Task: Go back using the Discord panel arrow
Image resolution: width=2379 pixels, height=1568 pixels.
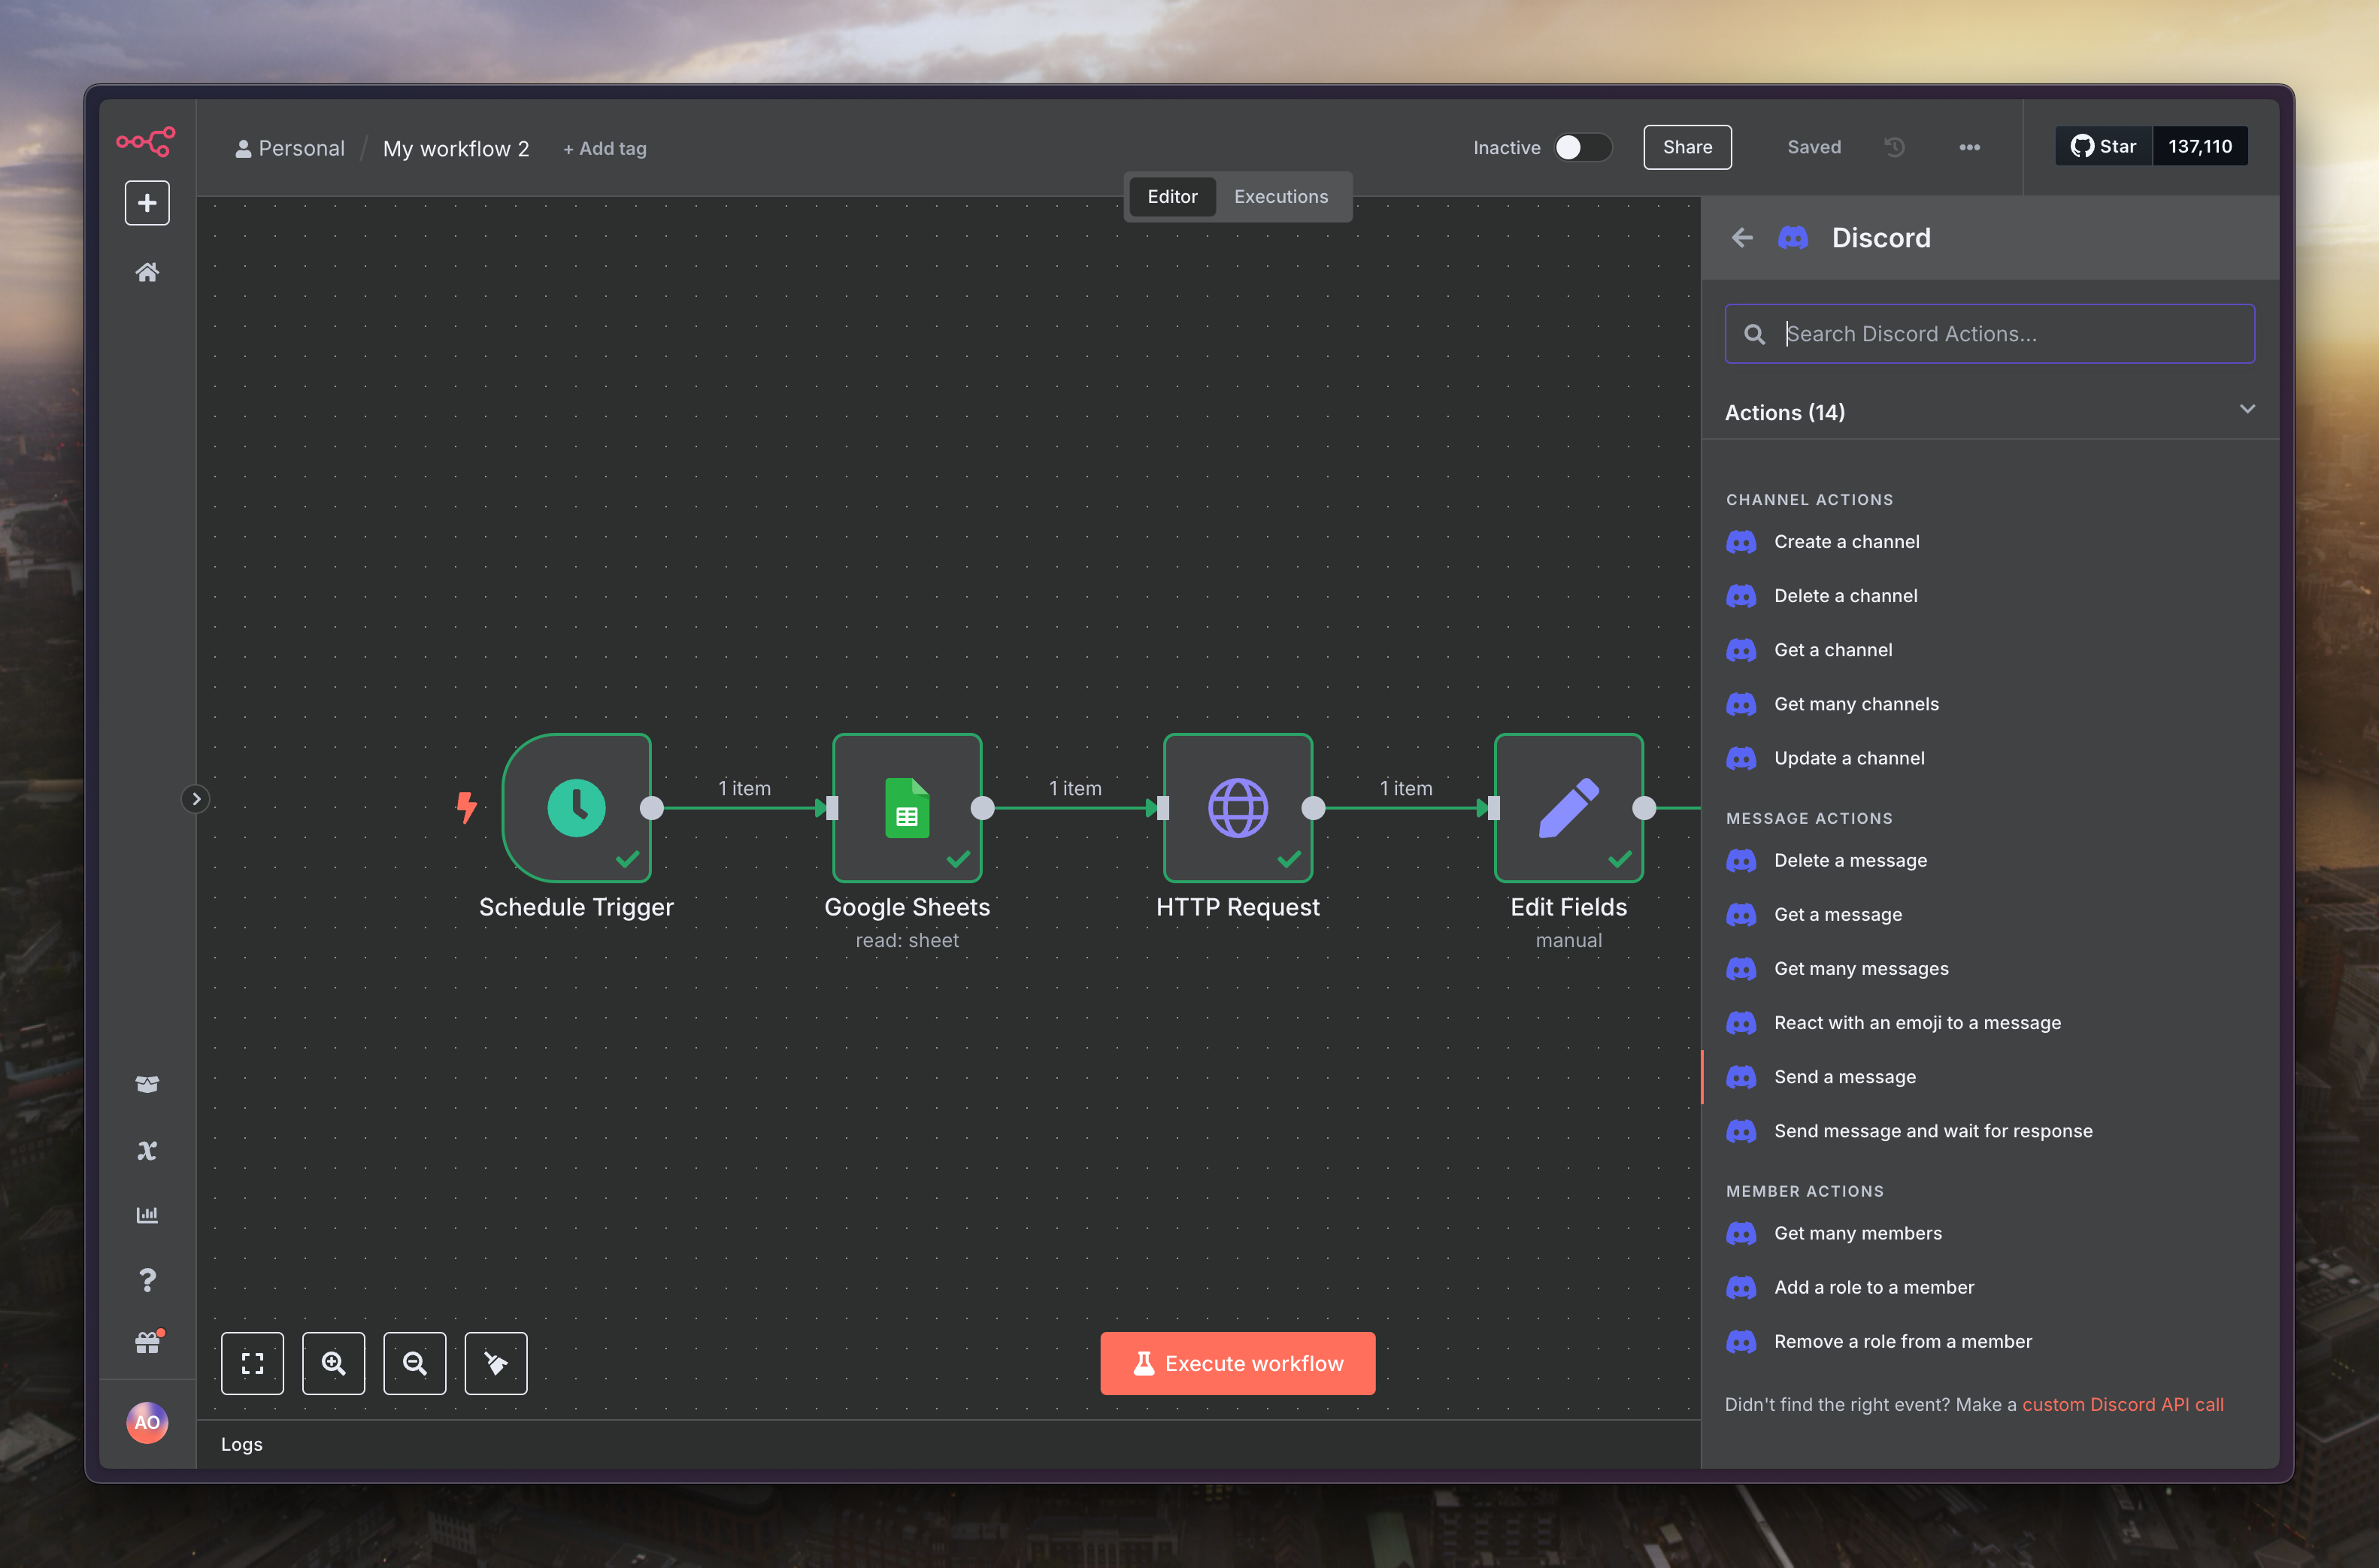Action: pos(1742,238)
